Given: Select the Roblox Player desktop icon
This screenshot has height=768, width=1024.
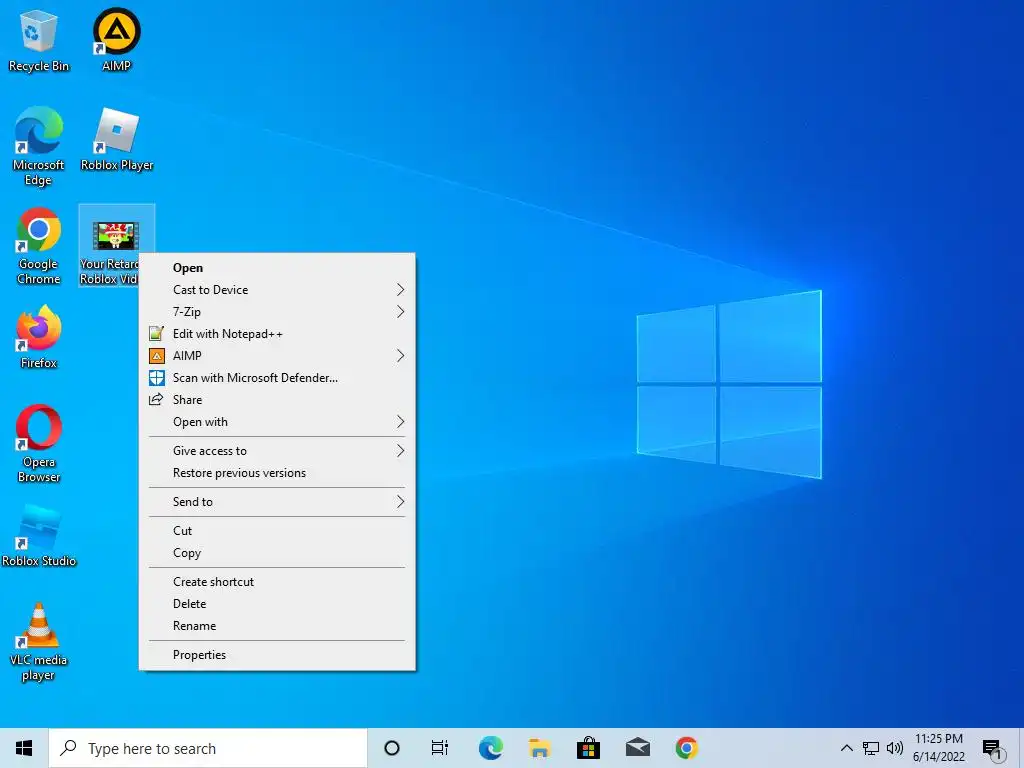Looking at the screenshot, I should pos(116,140).
